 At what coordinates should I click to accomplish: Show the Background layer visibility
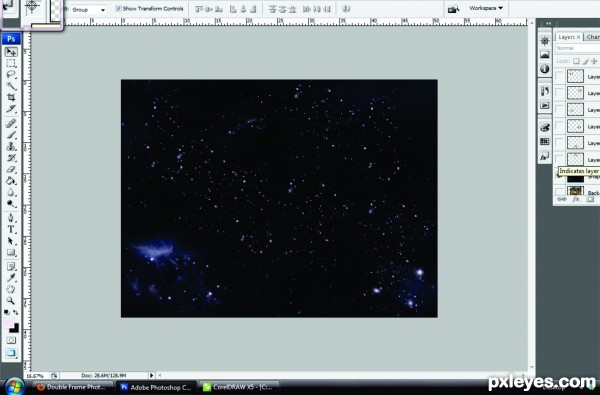(x=559, y=191)
